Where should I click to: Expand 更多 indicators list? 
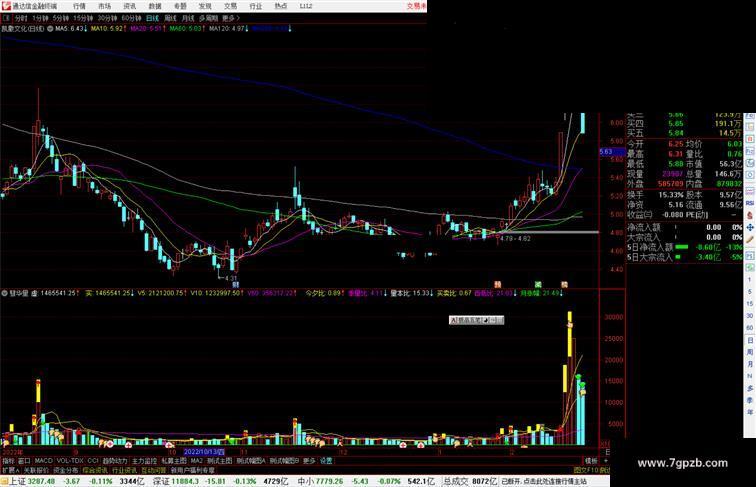(309, 461)
